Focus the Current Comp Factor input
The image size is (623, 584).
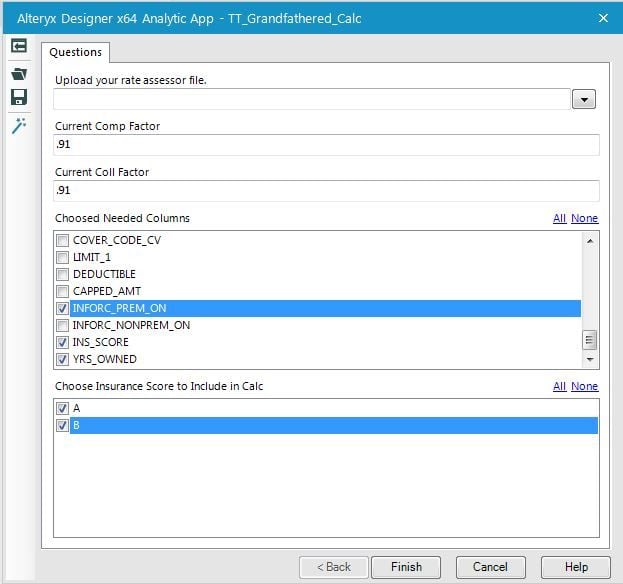click(x=326, y=145)
